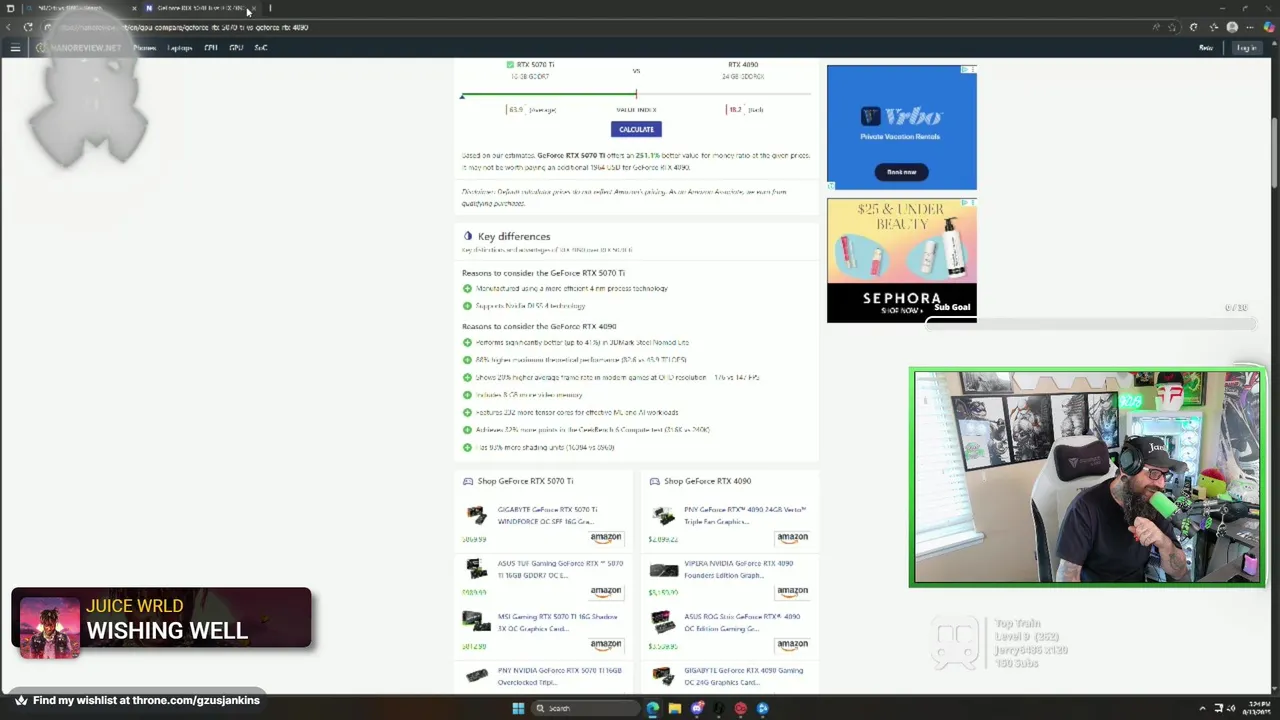This screenshot has width=1280, height=720.
Task: Open Discord icon in taskbar
Action: click(x=697, y=708)
